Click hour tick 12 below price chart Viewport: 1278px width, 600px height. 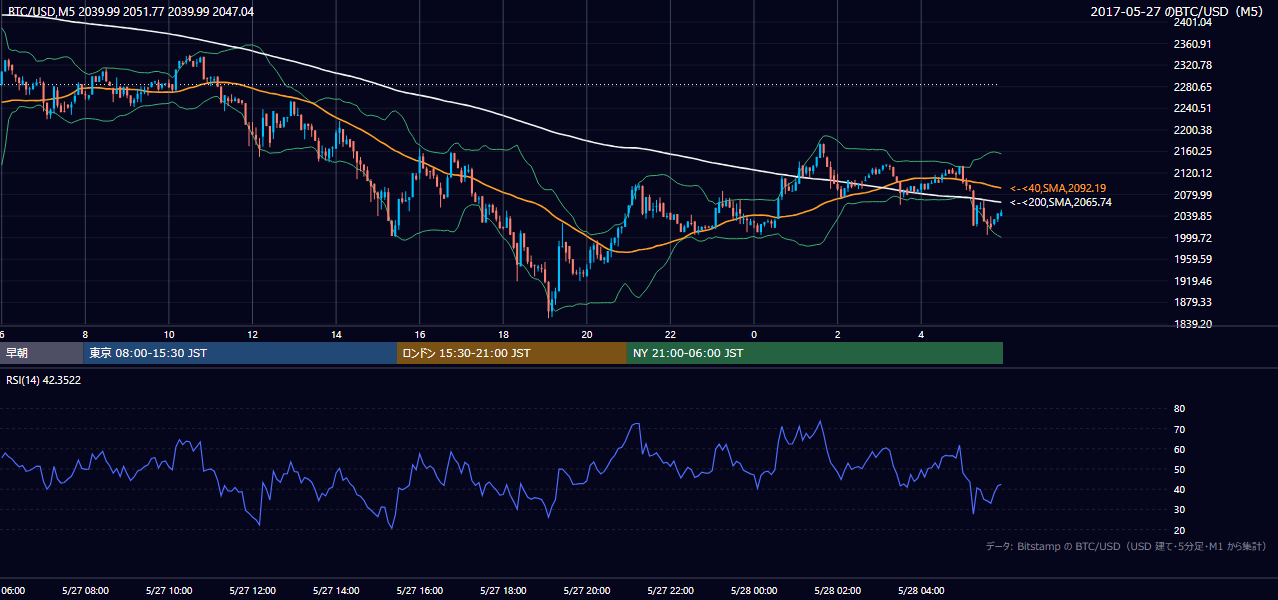click(x=252, y=334)
